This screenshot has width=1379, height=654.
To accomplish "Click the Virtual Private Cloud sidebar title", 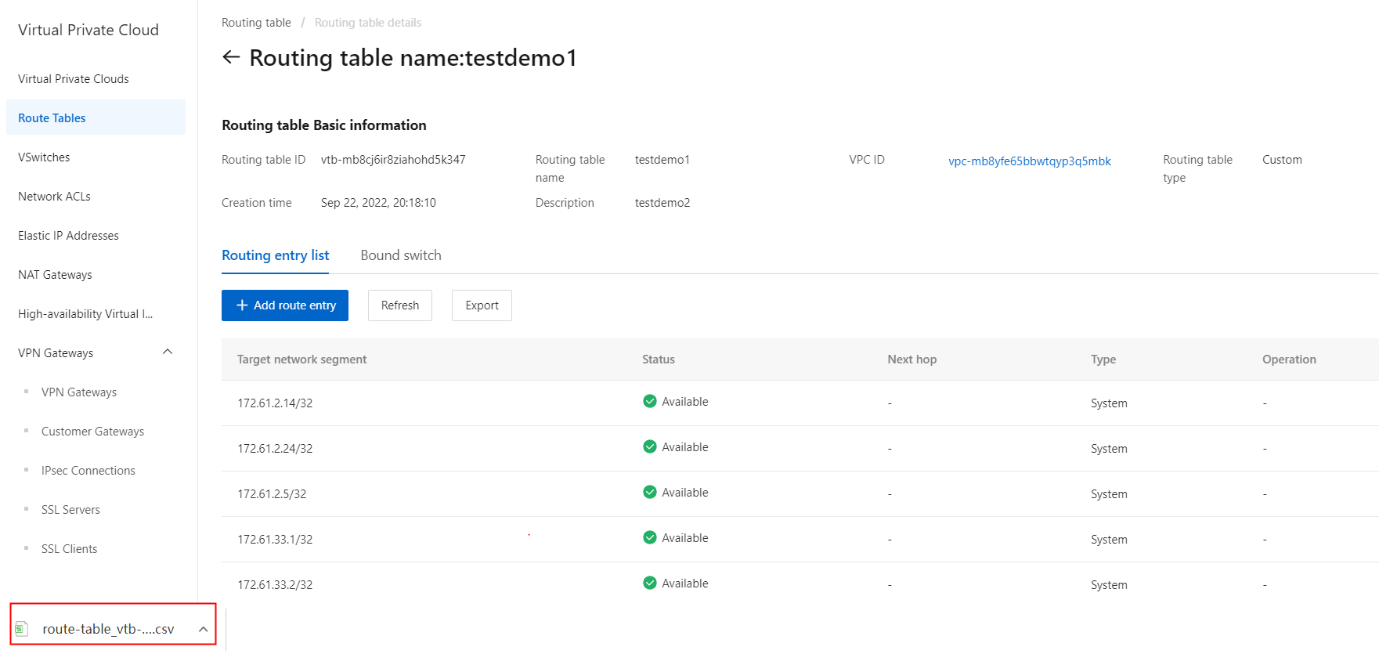I will (x=88, y=30).
